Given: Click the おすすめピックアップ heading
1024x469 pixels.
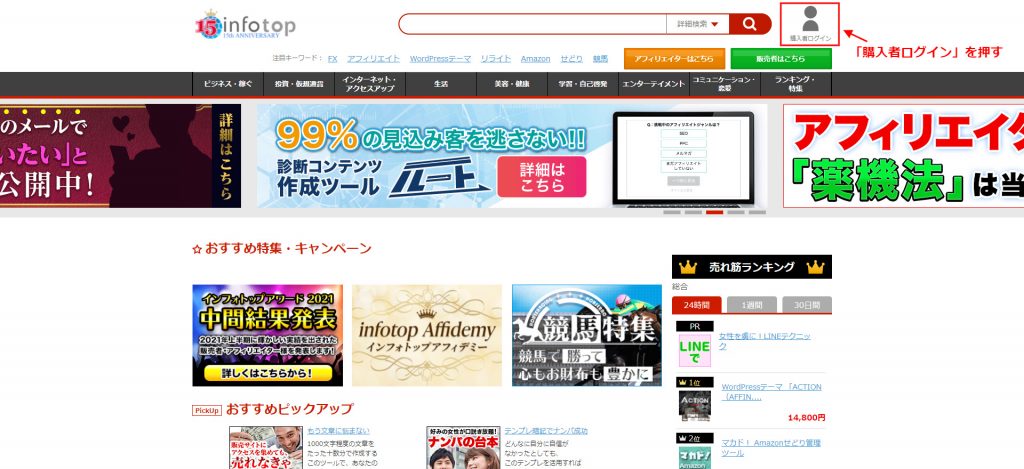Looking at the screenshot, I should pos(289,410).
